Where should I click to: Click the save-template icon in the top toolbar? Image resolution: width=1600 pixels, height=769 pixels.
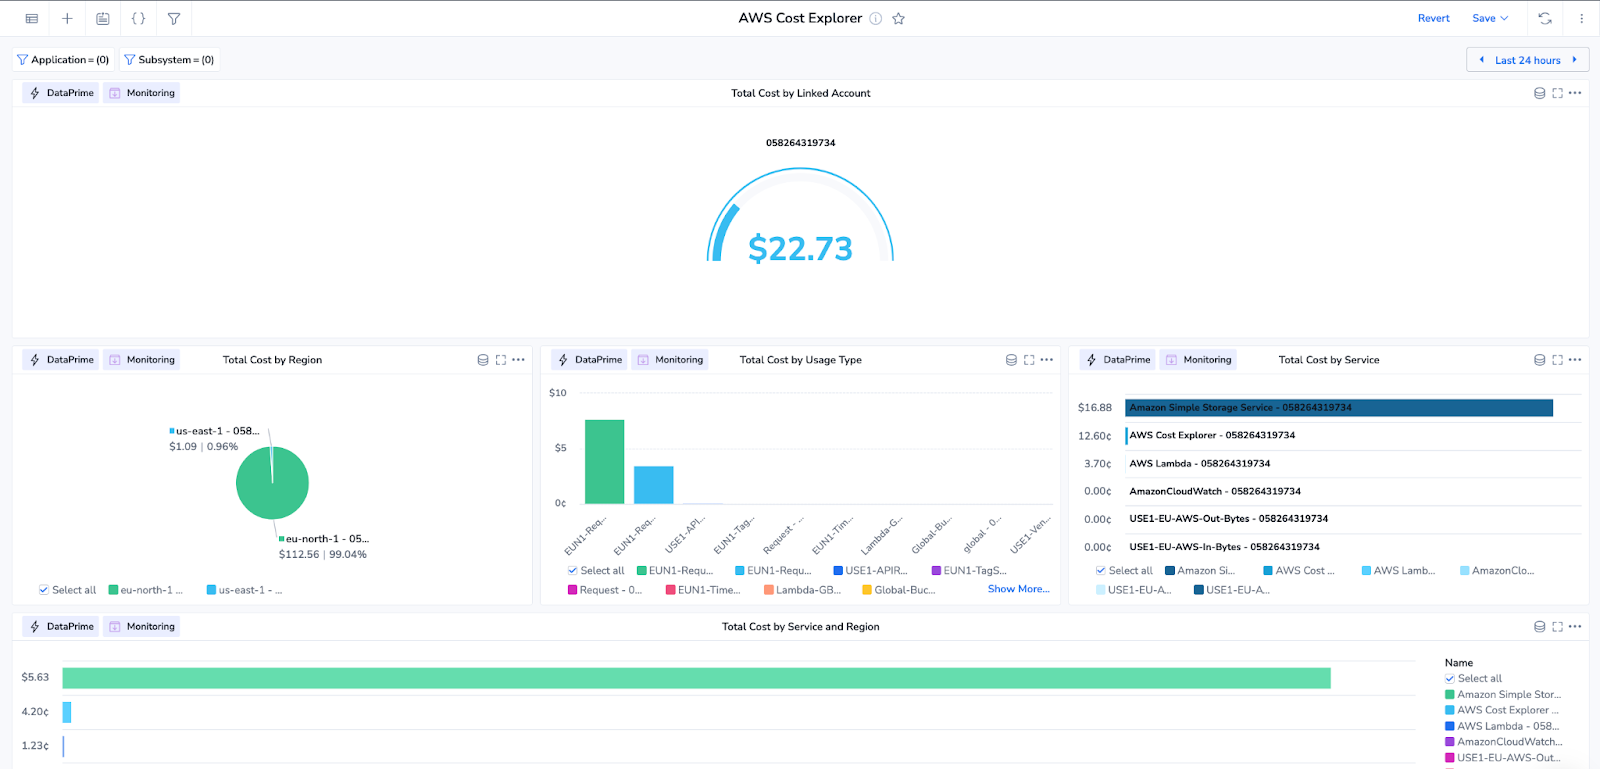tap(103, 18)
